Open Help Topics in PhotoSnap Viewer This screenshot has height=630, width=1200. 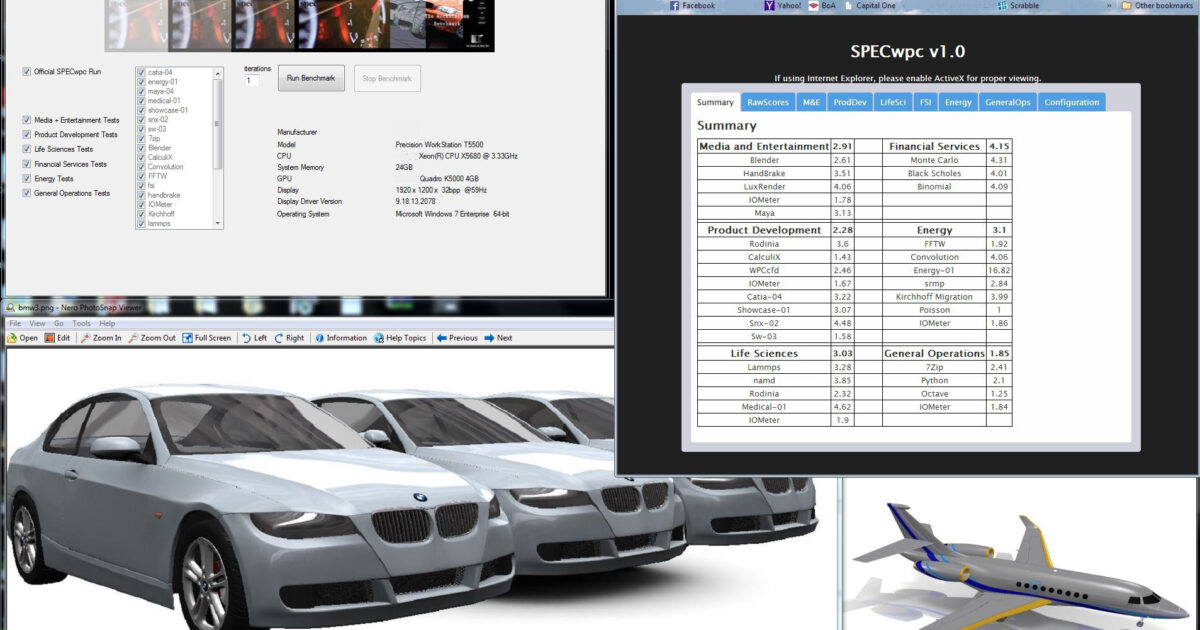pos(400,337)
